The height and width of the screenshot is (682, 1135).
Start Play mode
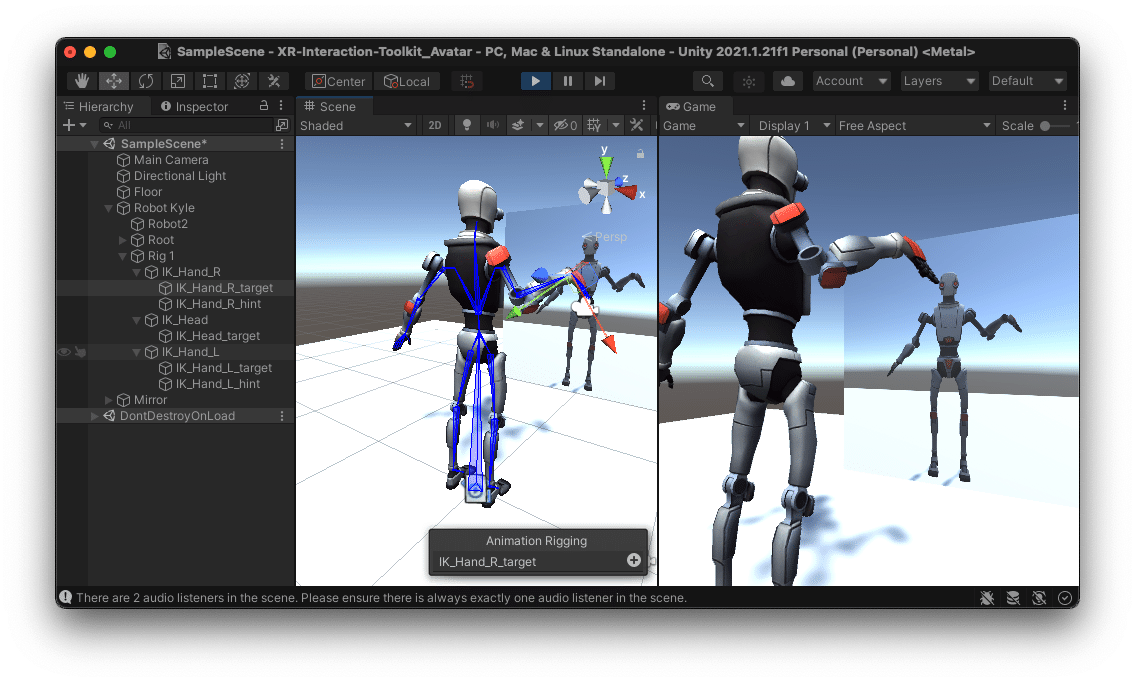point(536,81)
